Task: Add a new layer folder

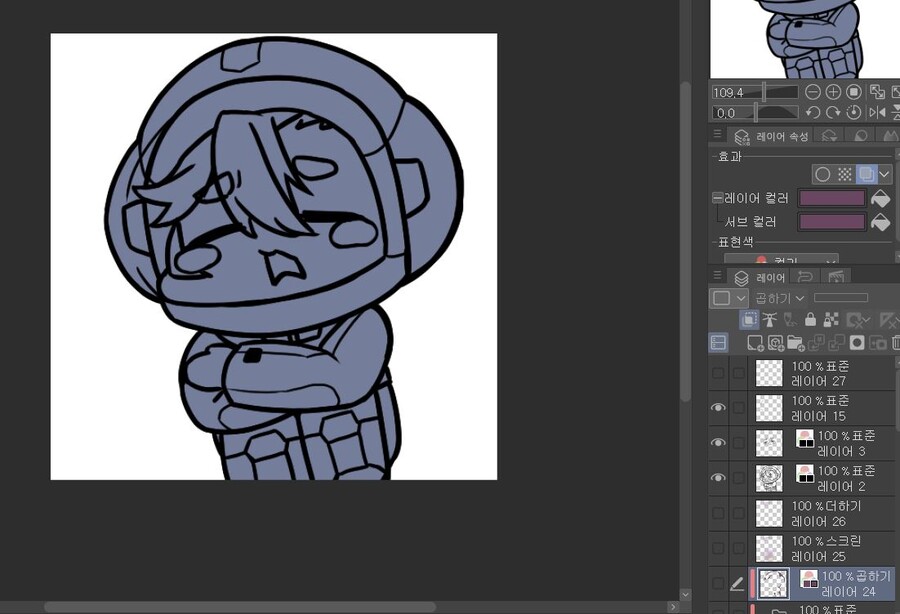Action: click(x=796, y=343)
